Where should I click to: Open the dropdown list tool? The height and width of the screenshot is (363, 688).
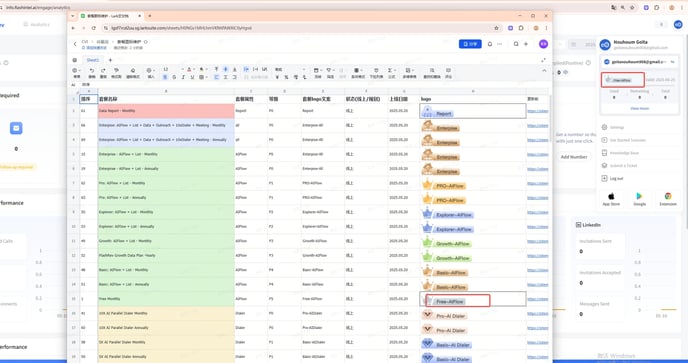pyautogui.click(x=376, y=72)
